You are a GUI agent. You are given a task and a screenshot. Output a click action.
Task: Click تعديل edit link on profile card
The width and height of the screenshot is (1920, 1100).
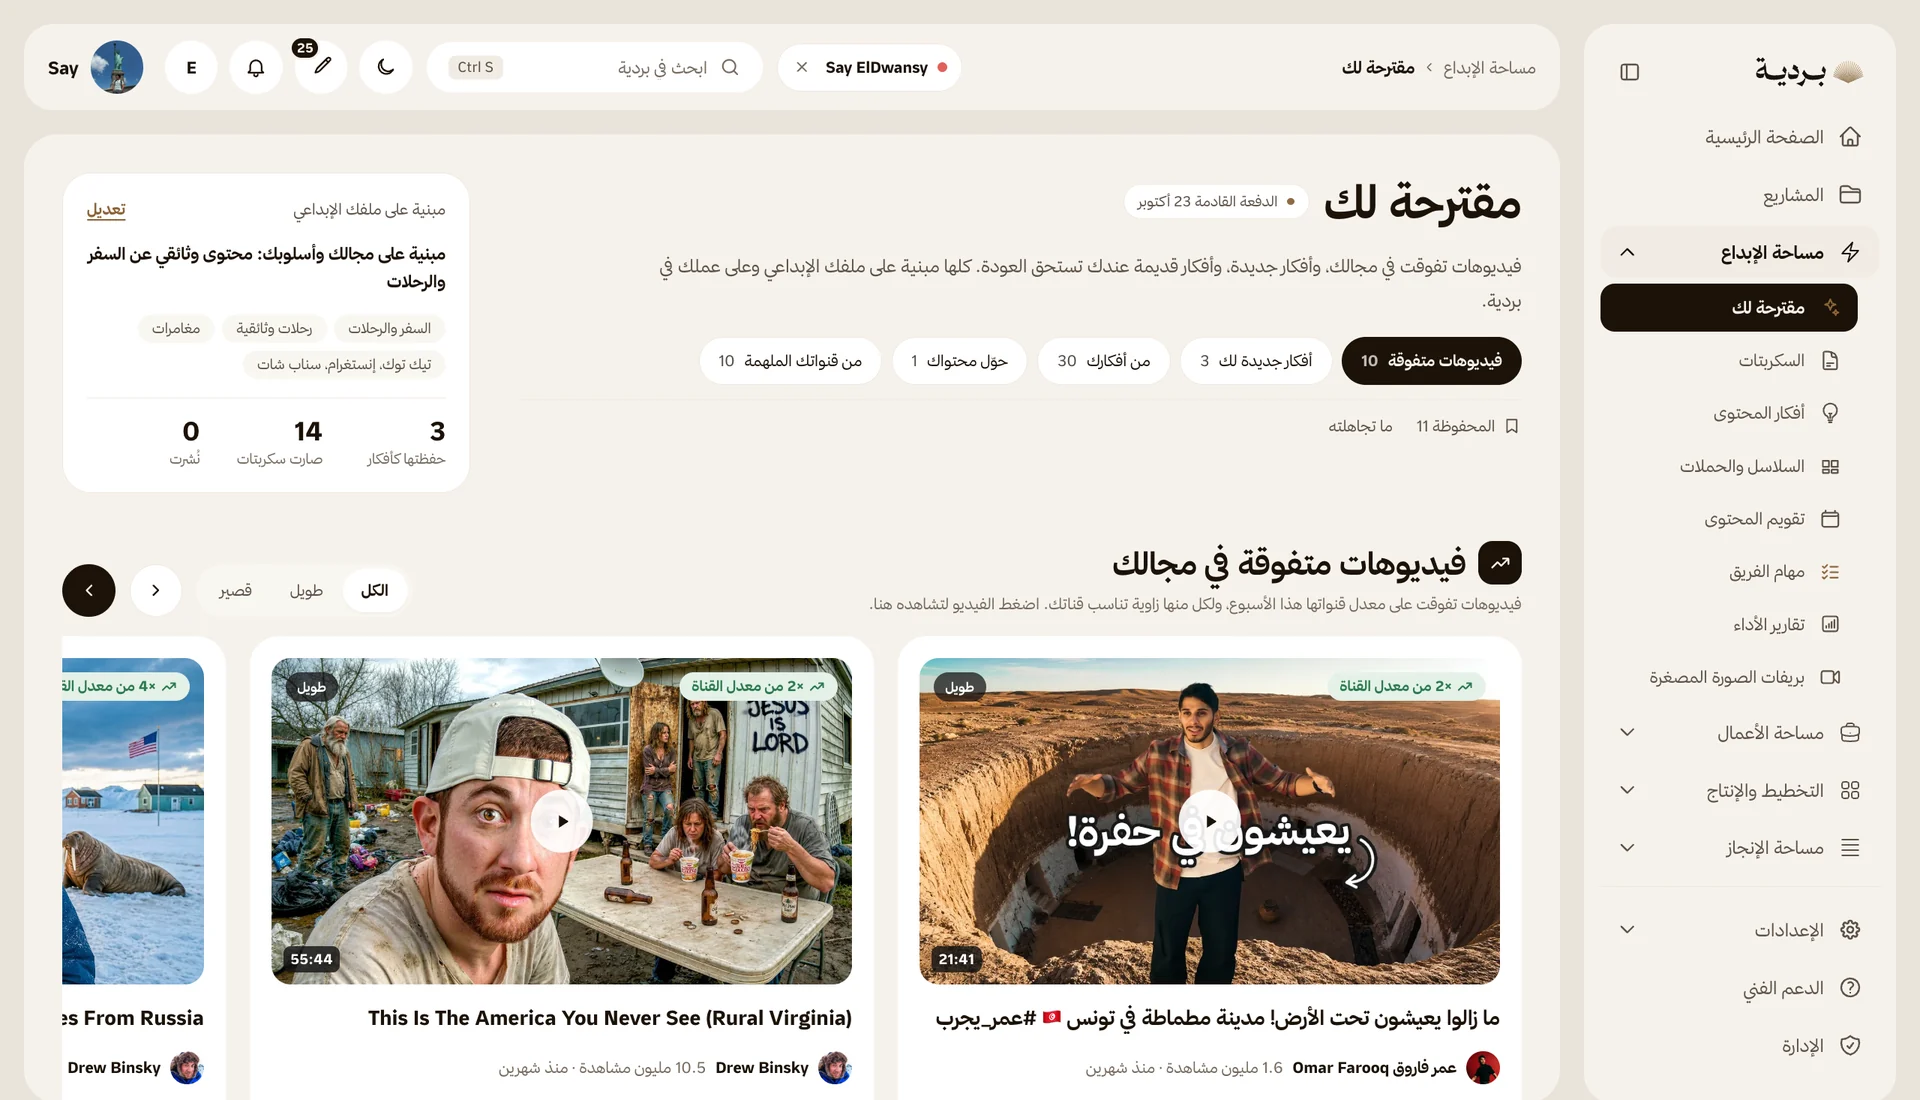(106, 210)
